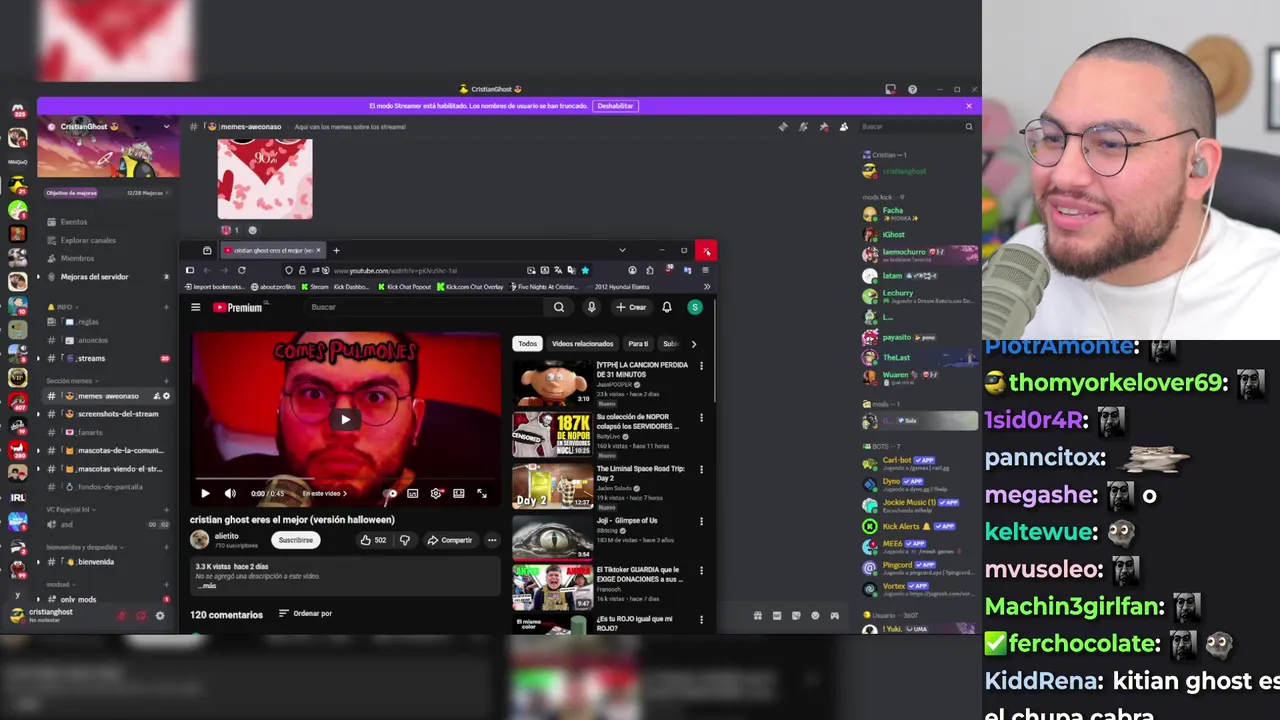Expand the video description with '...más'
Screen dimensions: 1280x720
point(208,585)
